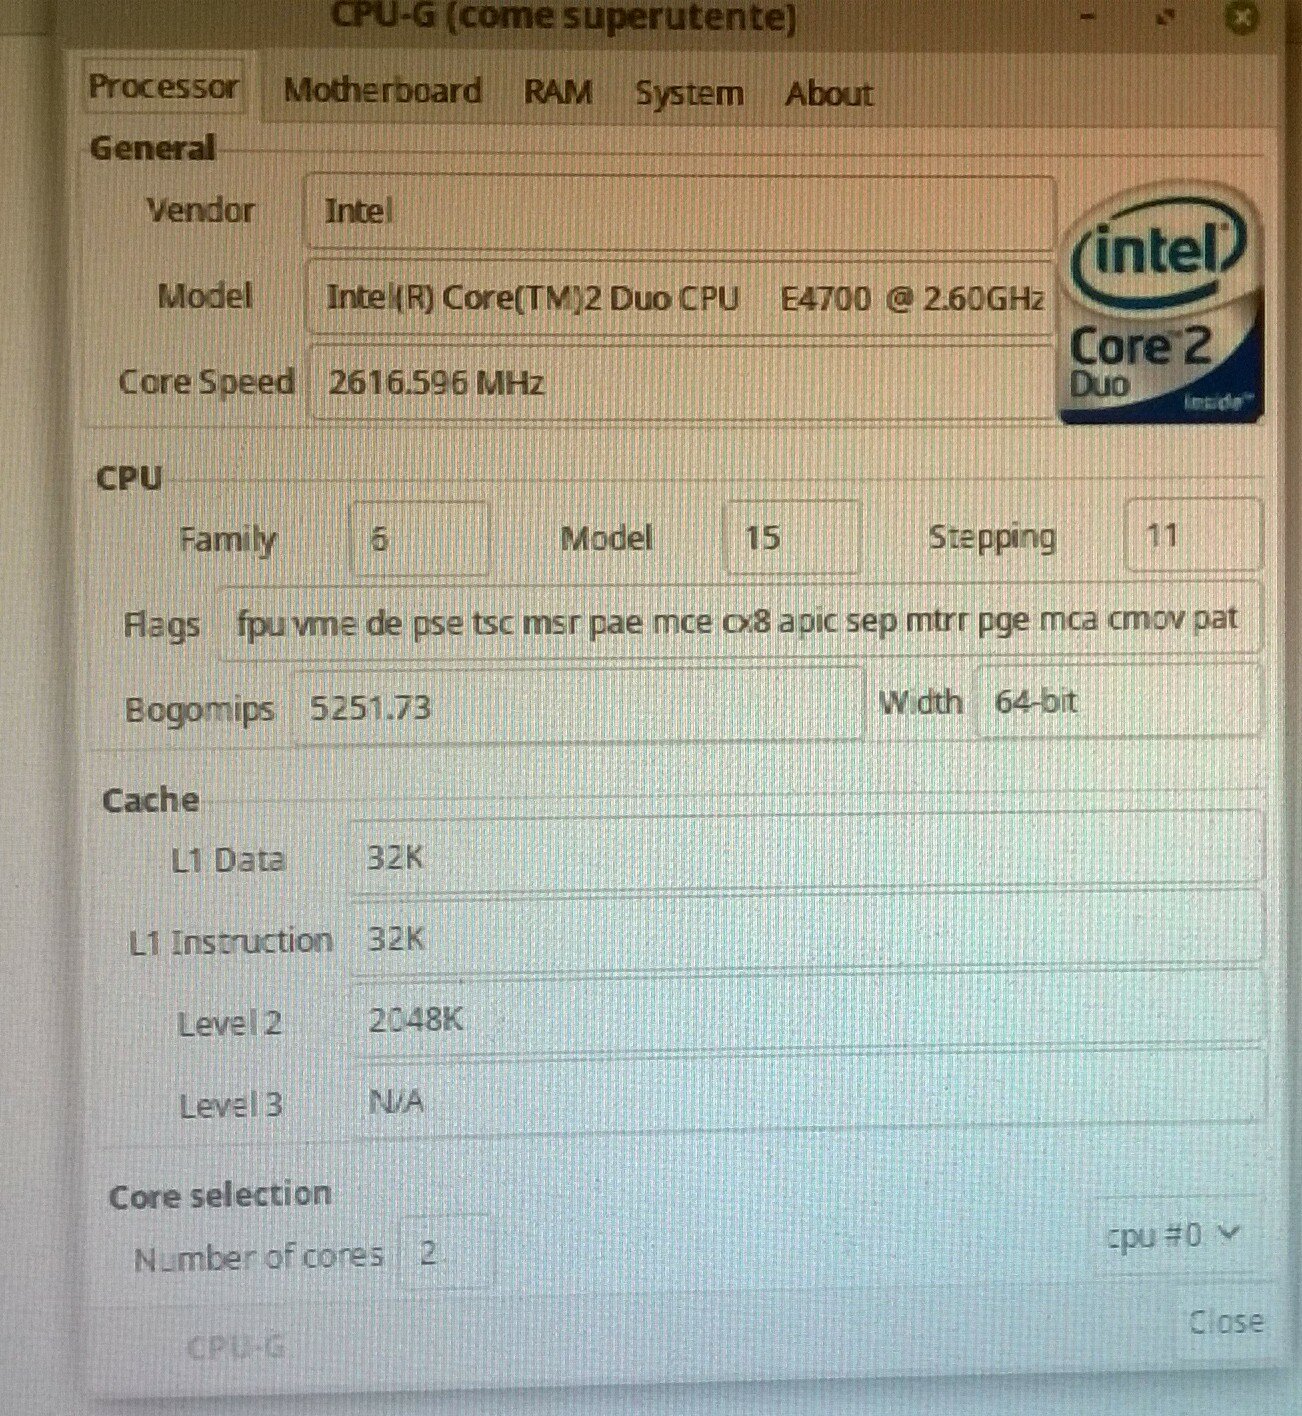Focus the Flags text field
The image size is (1302, 1416).
[x=738, y=621]
